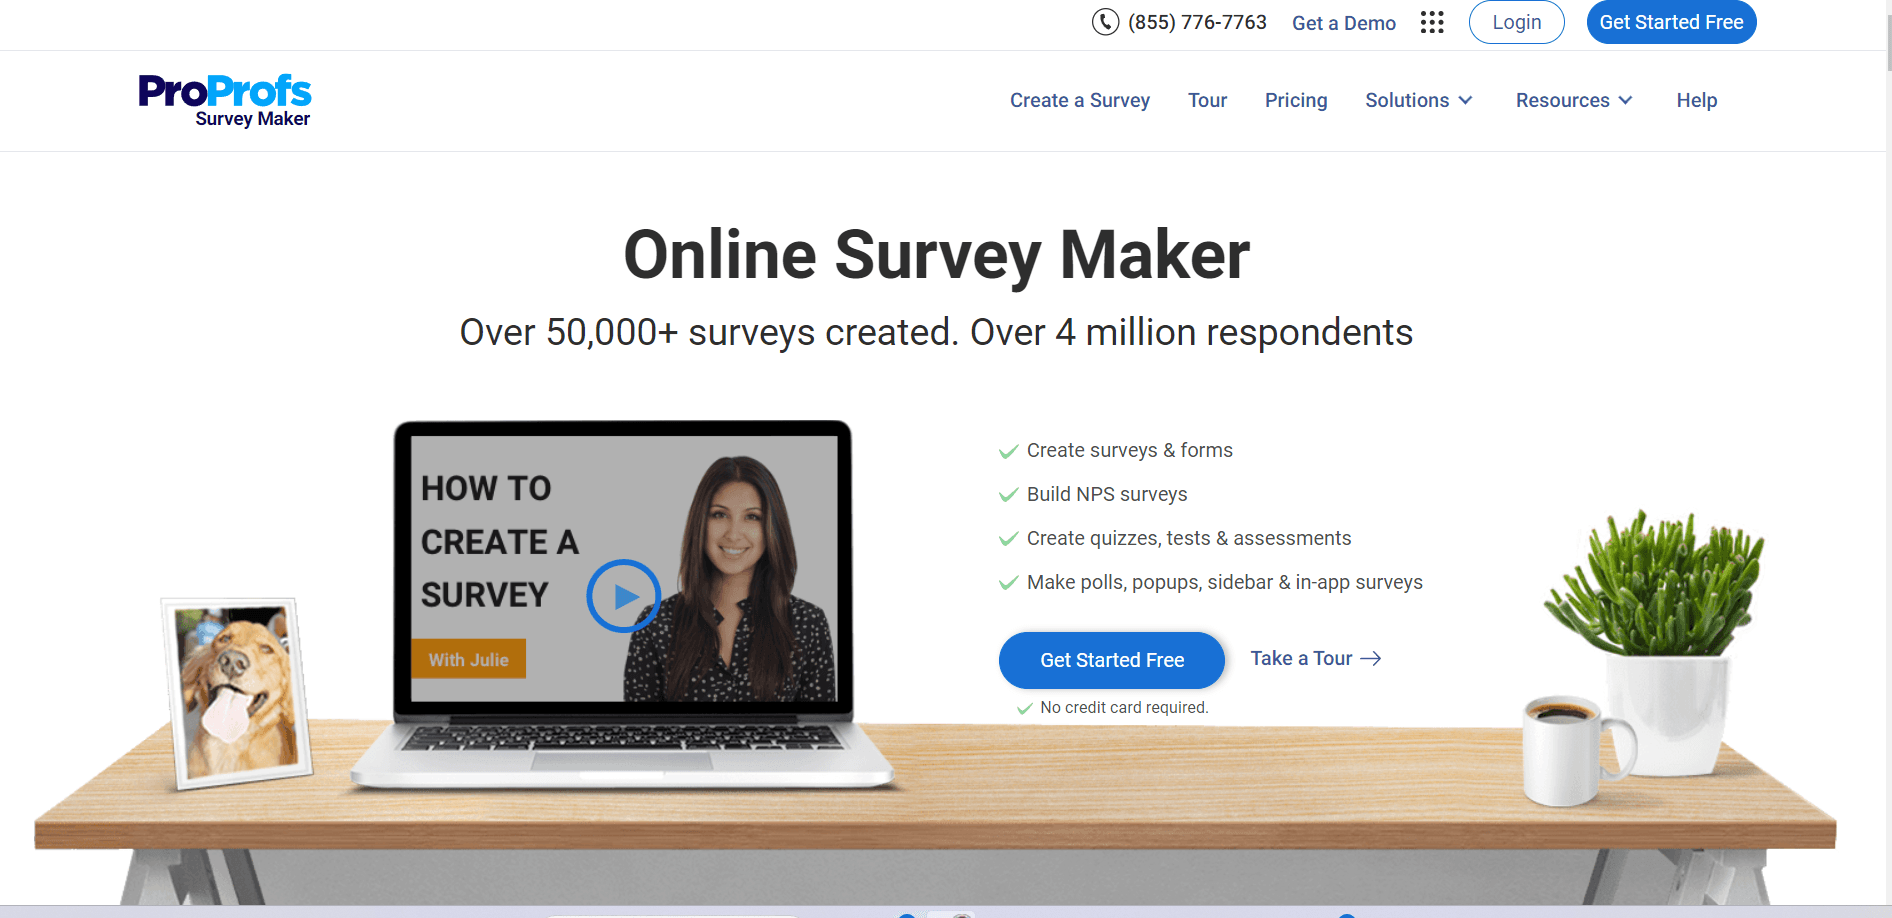Click the arrow next to Take a Tour
This screenshot has height=918, width=1892.
(1371, 658)
